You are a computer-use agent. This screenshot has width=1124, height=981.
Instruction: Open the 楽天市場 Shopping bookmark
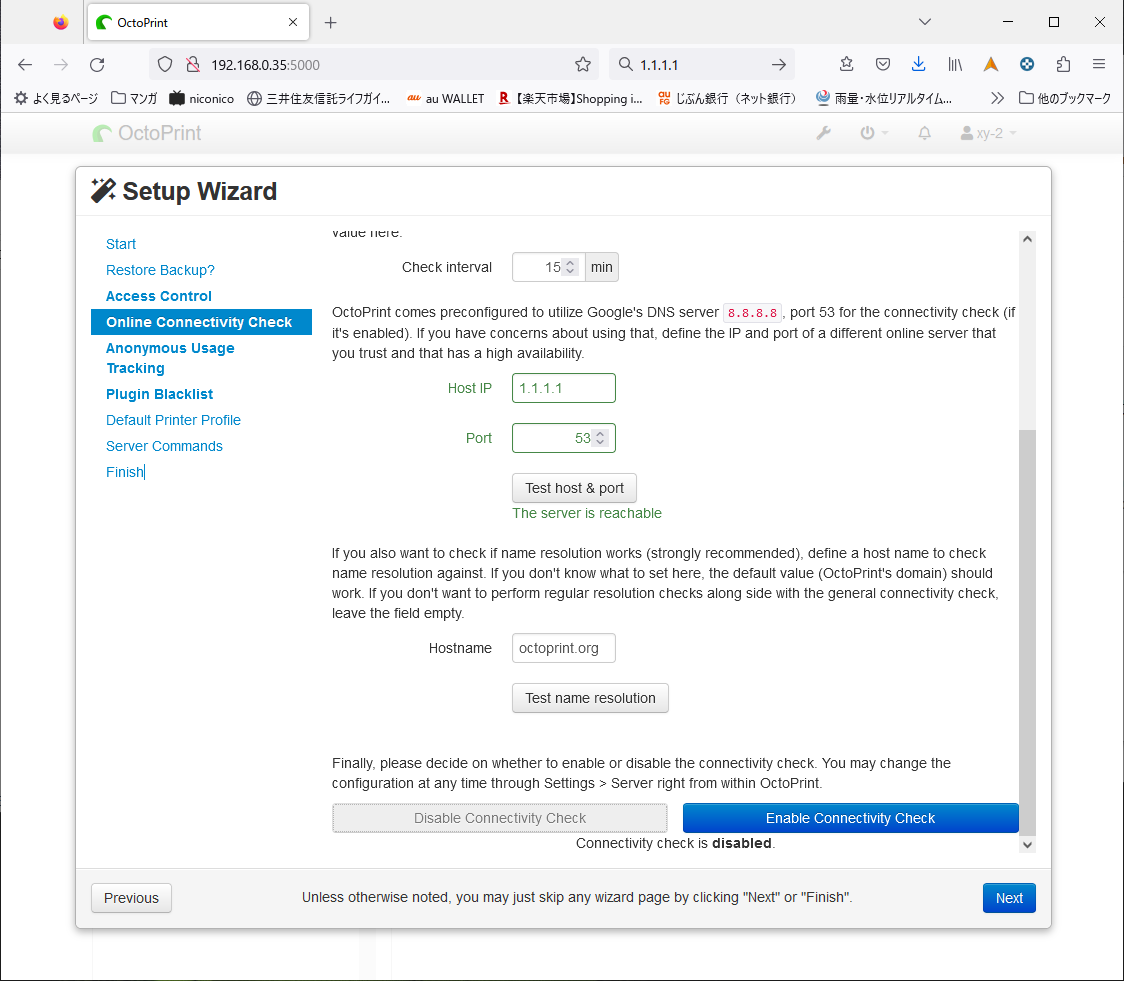pos(570,98)
